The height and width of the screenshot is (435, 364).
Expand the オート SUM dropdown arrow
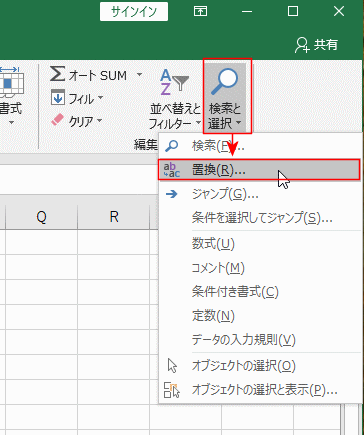(x=139, y=74)
